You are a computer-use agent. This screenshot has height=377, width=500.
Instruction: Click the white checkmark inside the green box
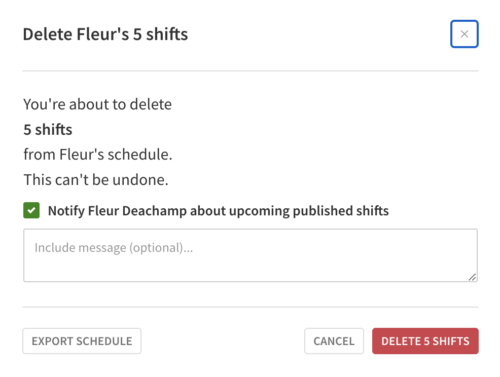coord(31,211)
